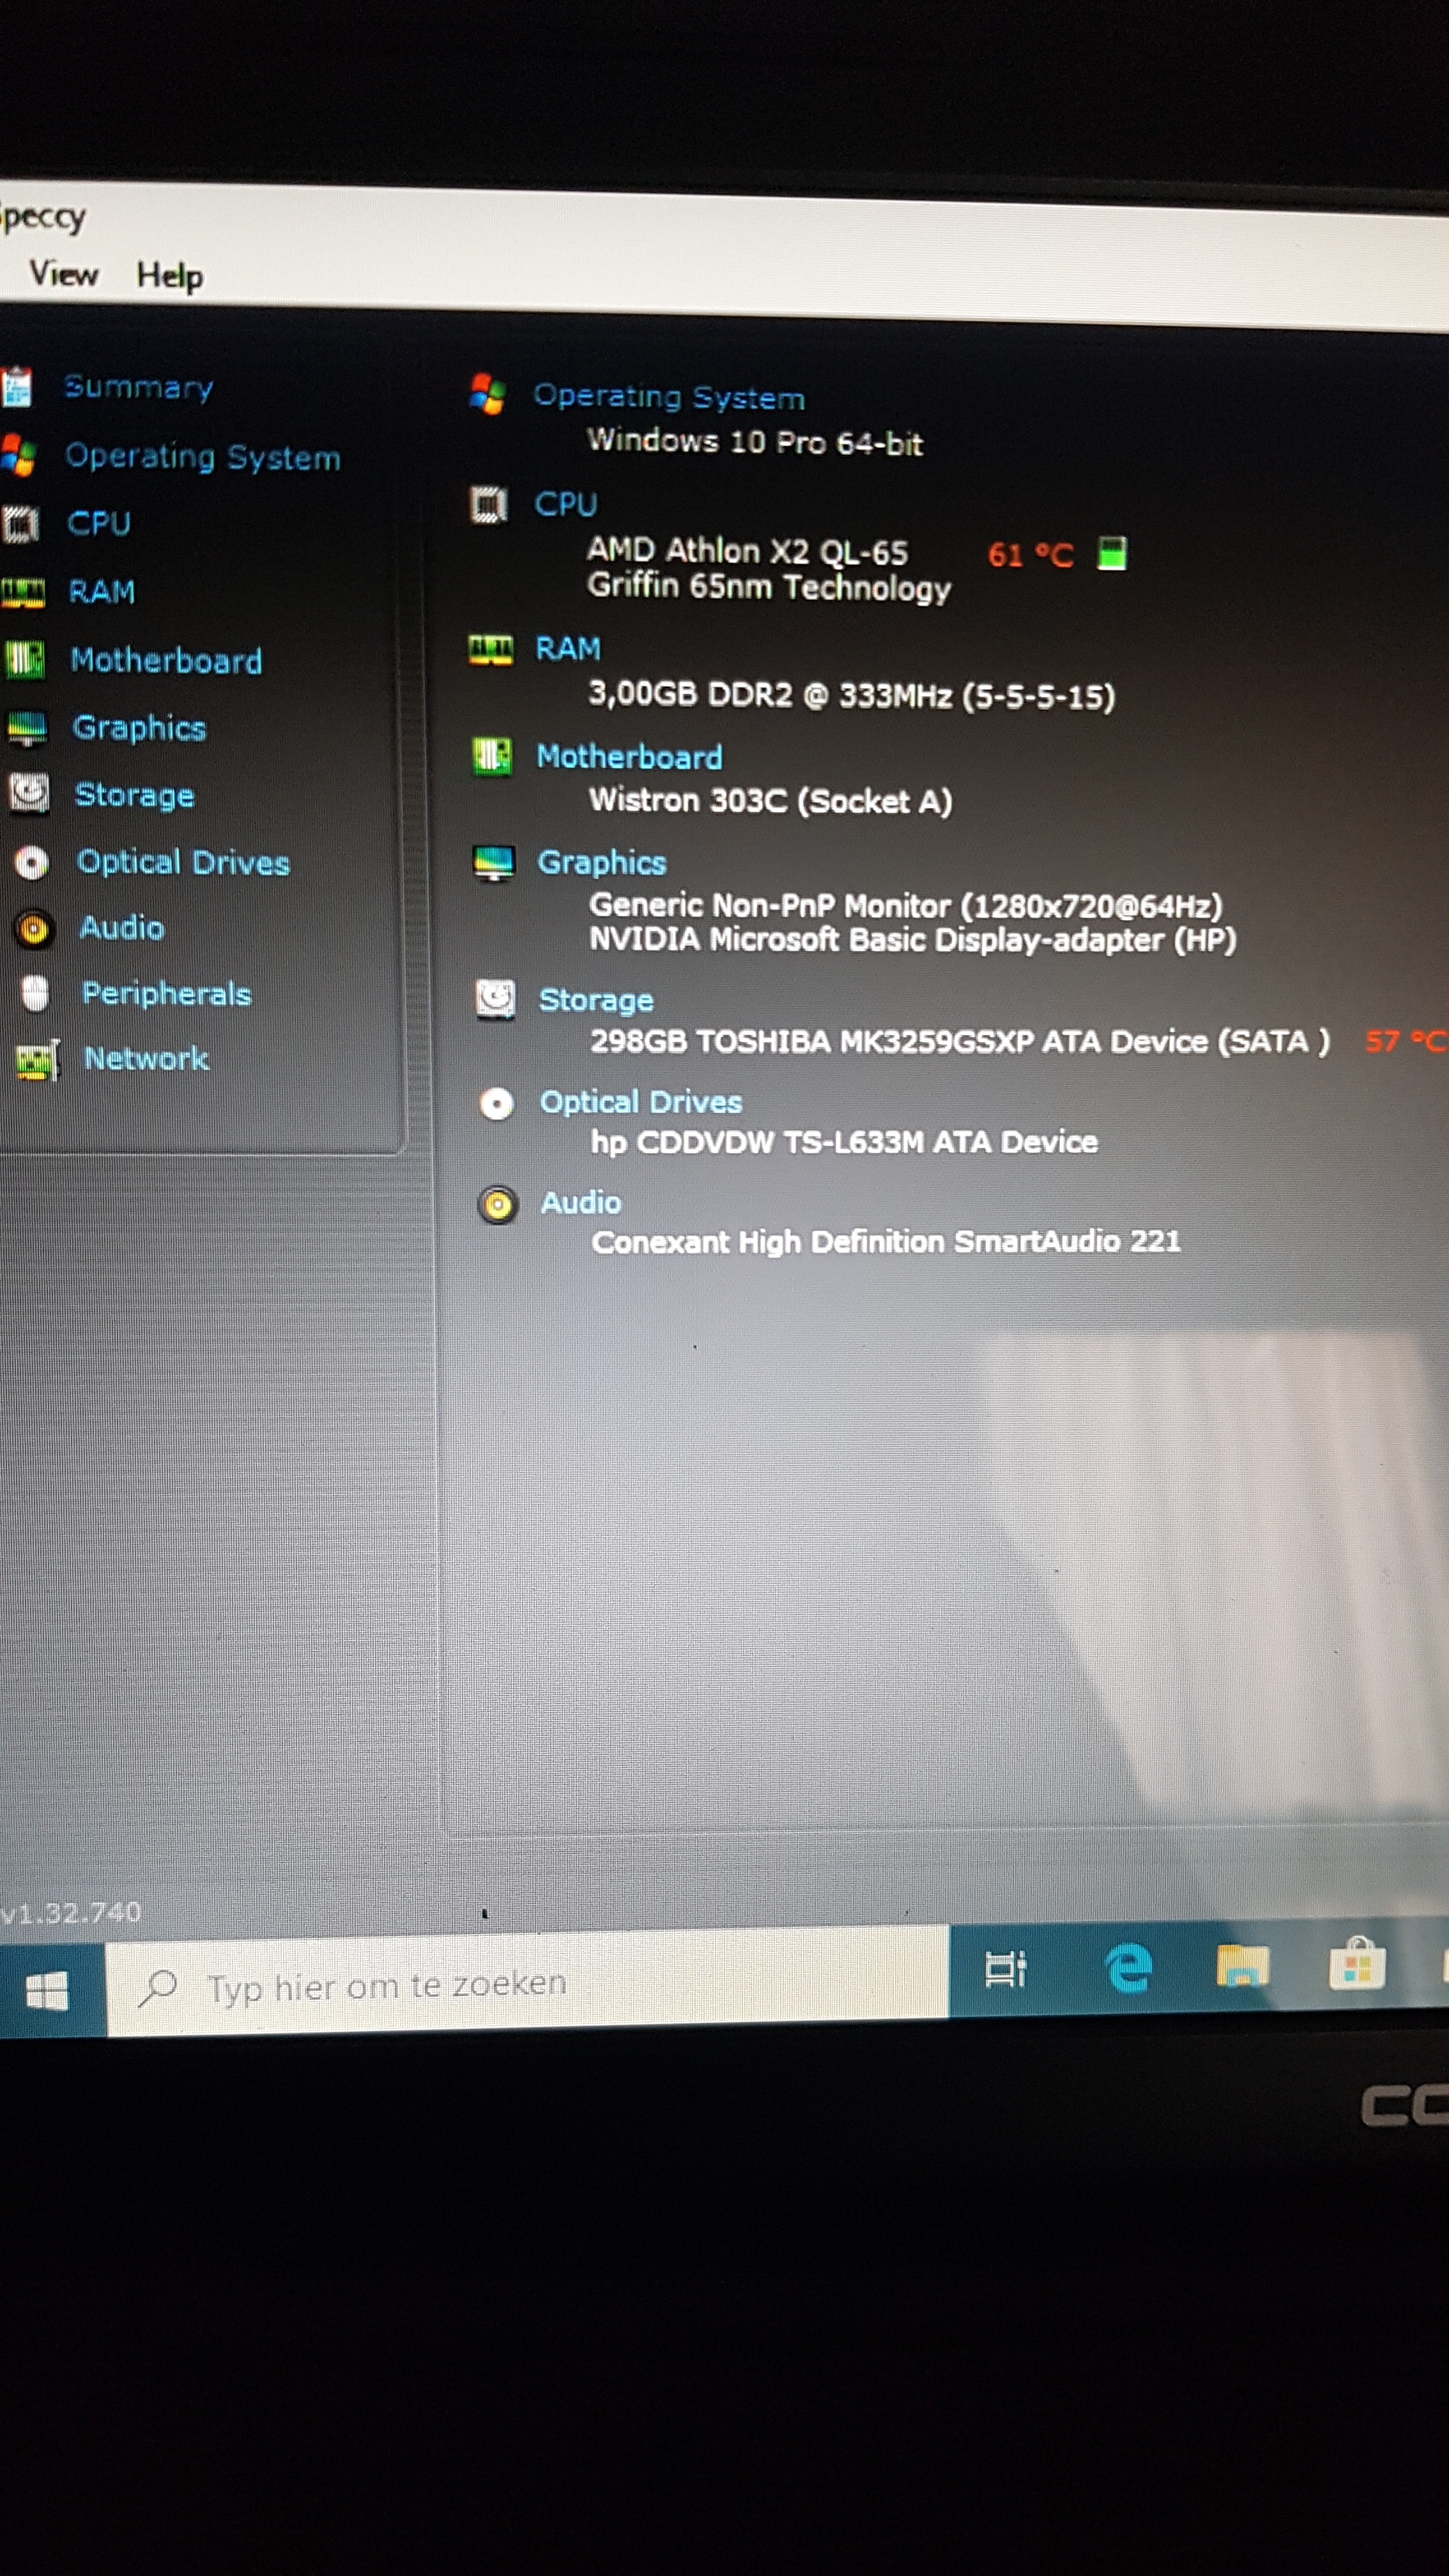
Task: Go to the RAM sidebar section
Action: click(x=101, y=592)
